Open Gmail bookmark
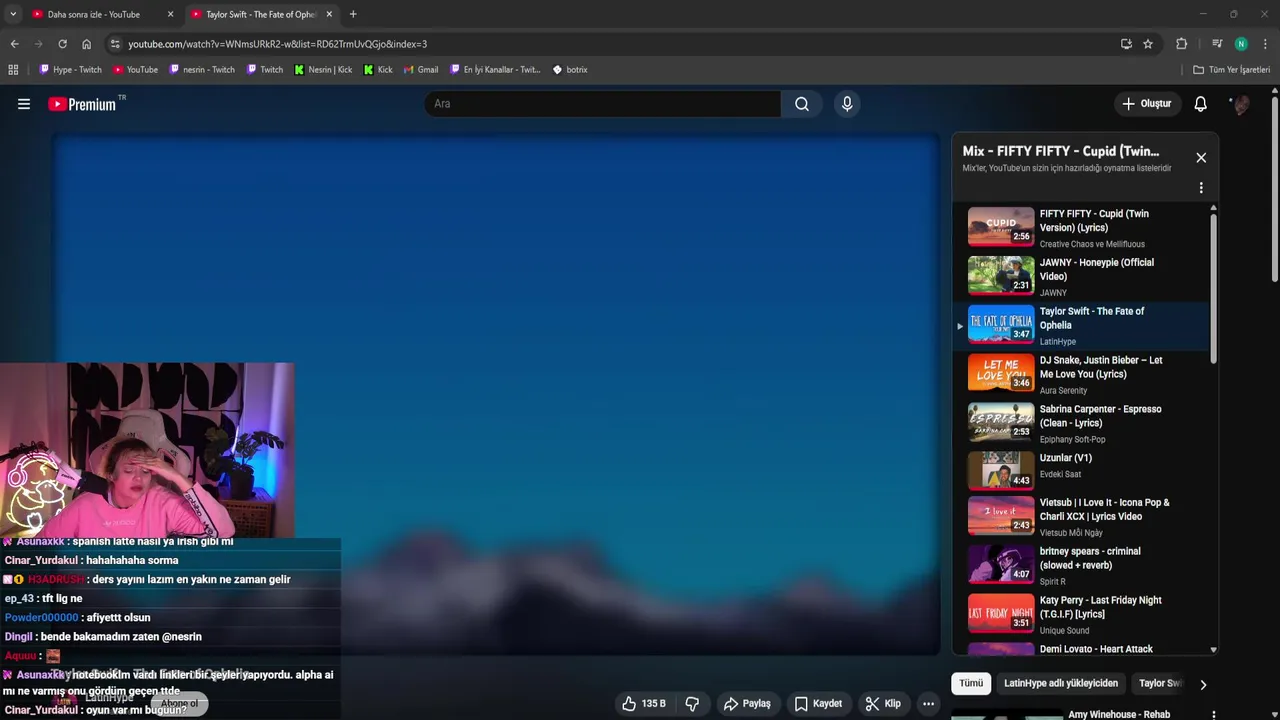This screenshot has height=720, width=1280. [421, 70]
